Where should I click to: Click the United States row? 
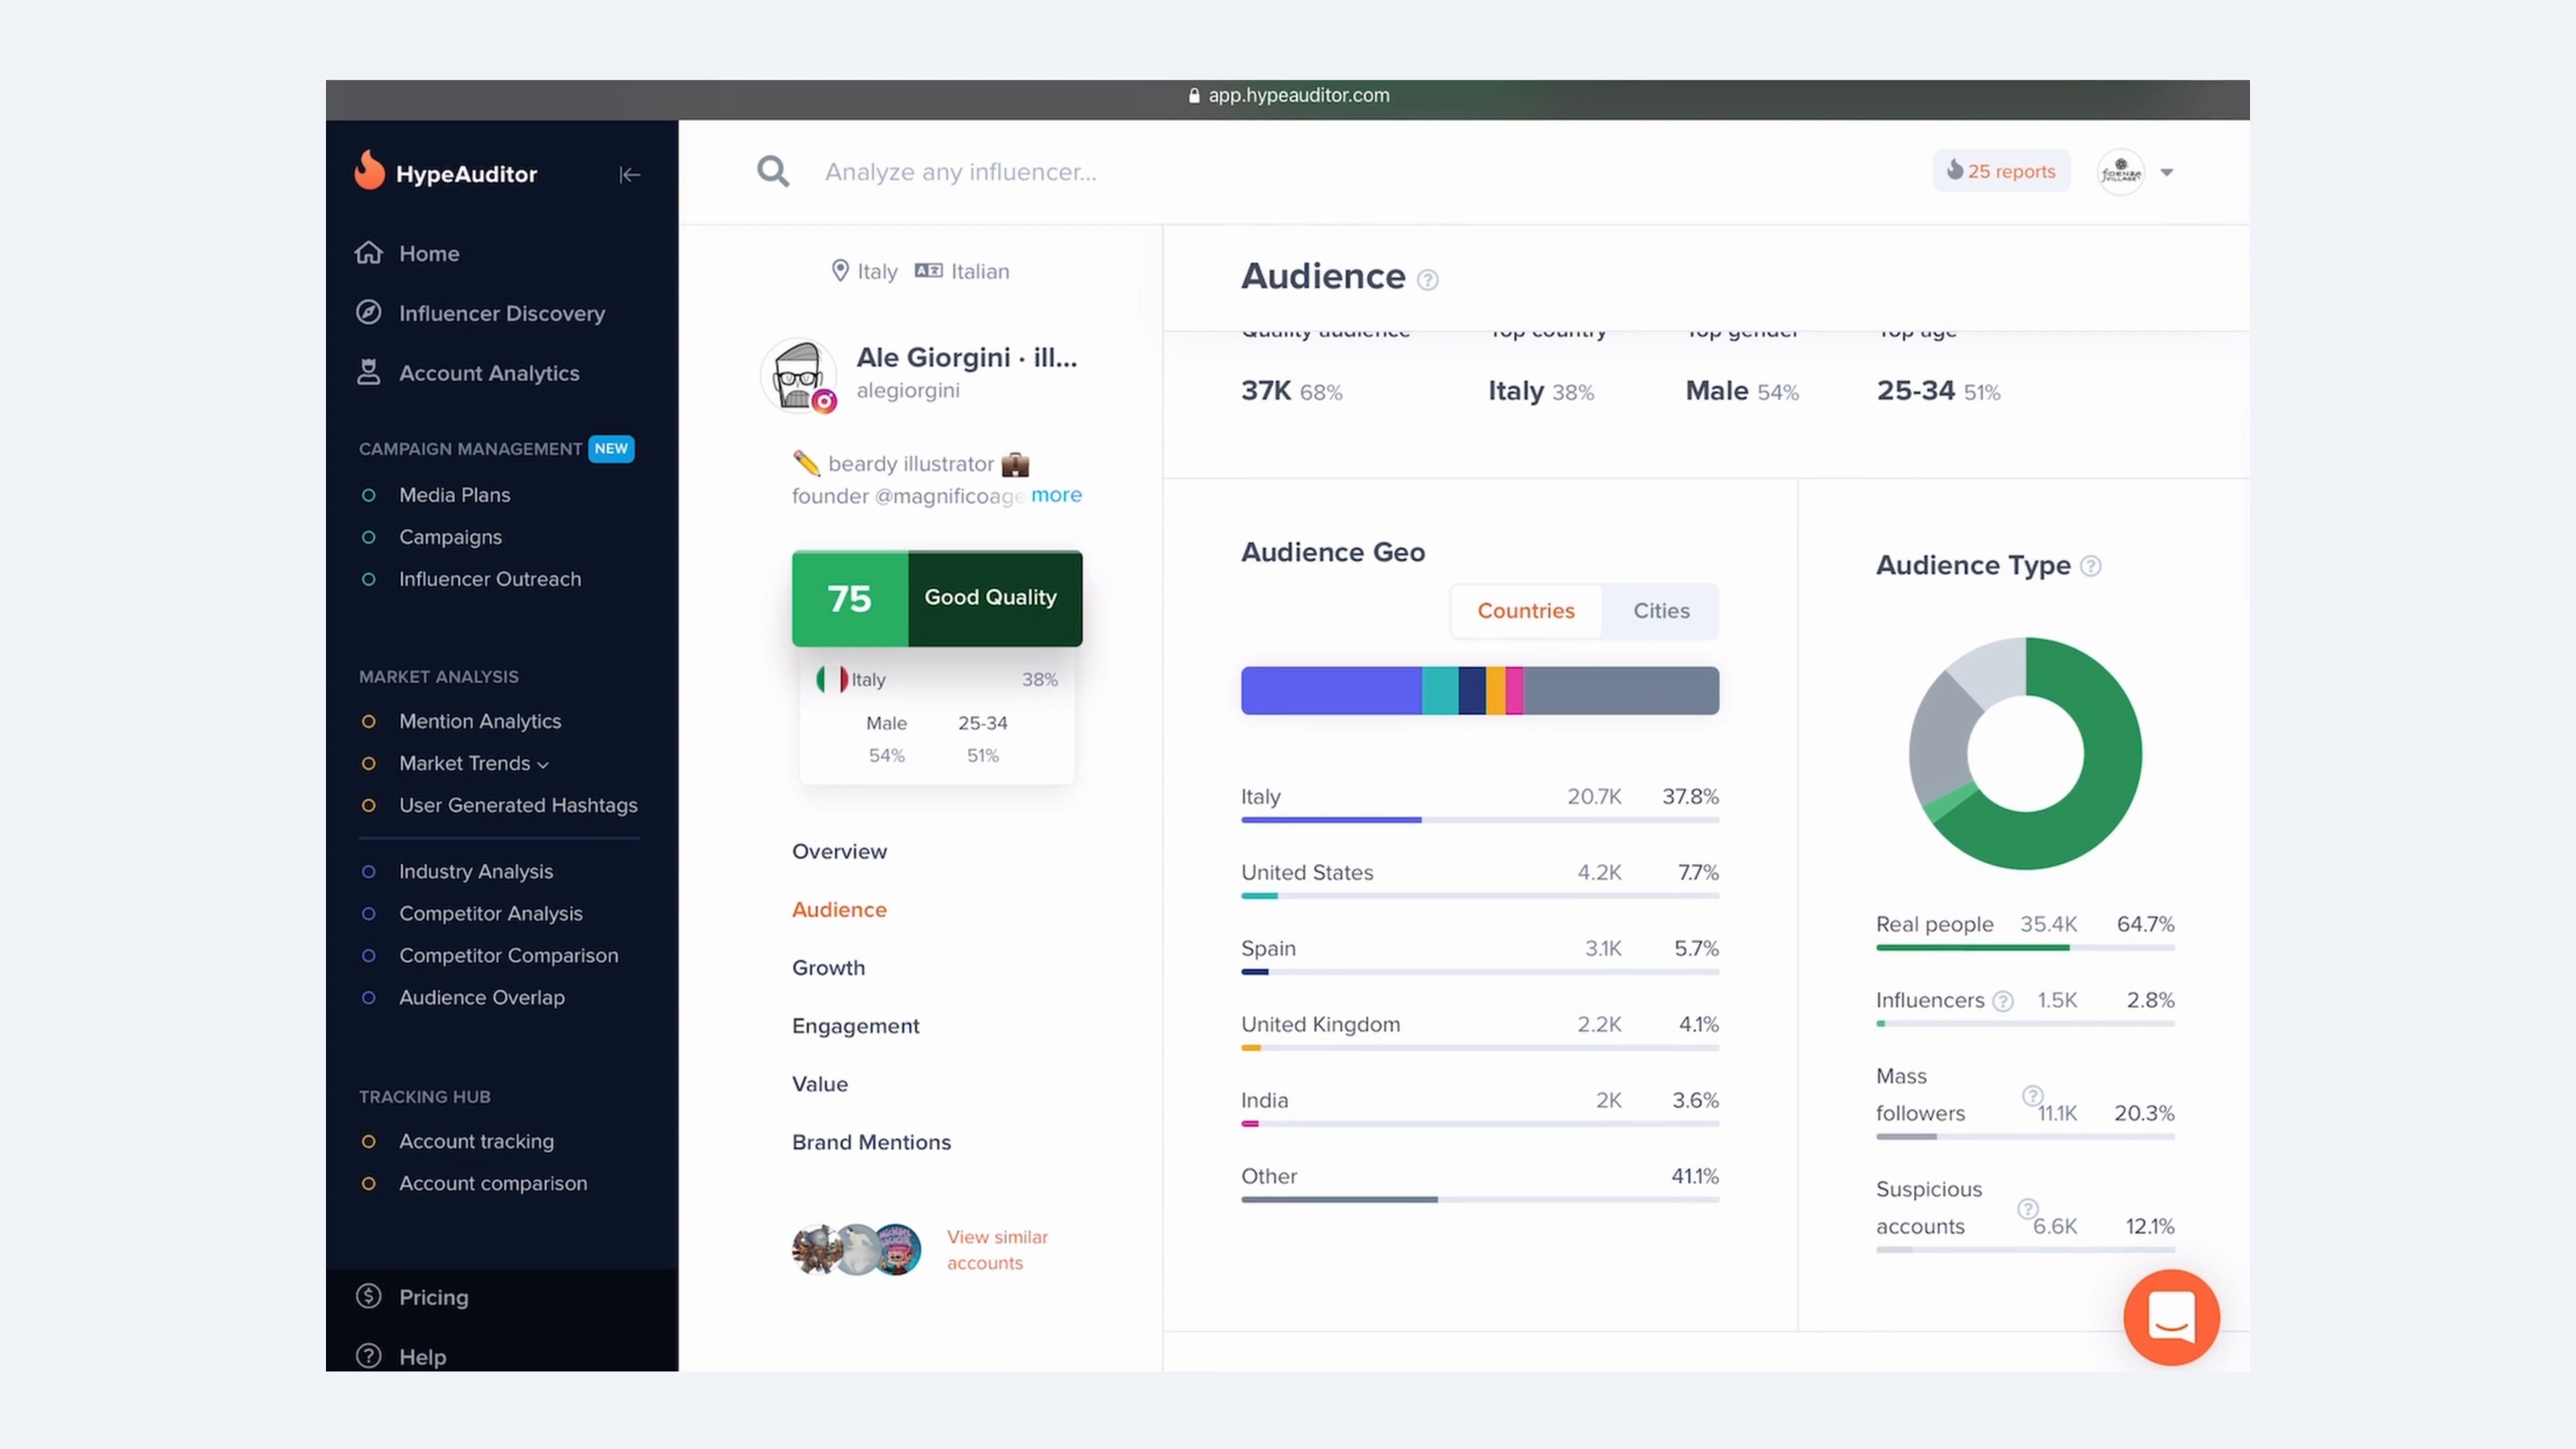1479,879
